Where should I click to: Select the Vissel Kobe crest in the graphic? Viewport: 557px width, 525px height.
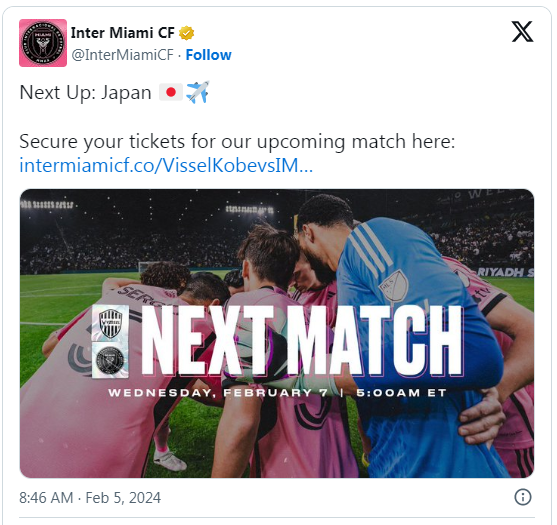[110, 323]
